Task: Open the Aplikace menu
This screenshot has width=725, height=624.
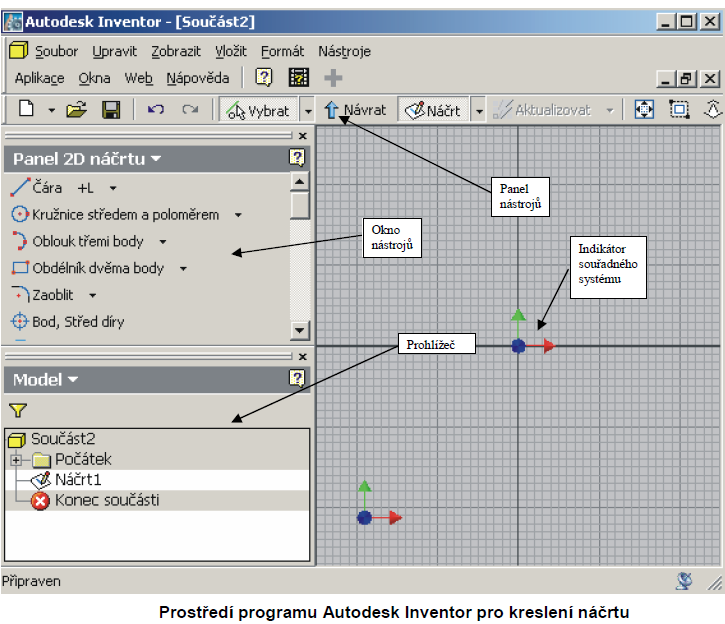Action: (x=39, y=78)
